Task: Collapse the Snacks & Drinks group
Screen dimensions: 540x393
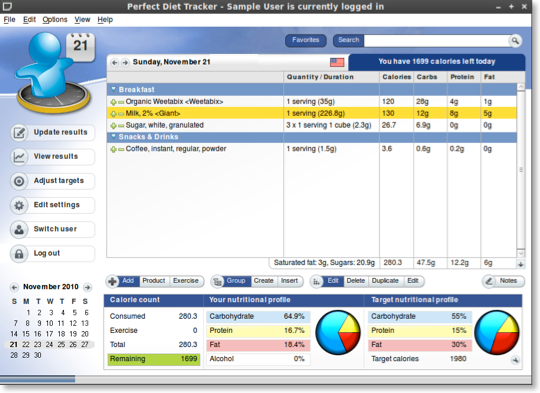Action: point(113,137)
